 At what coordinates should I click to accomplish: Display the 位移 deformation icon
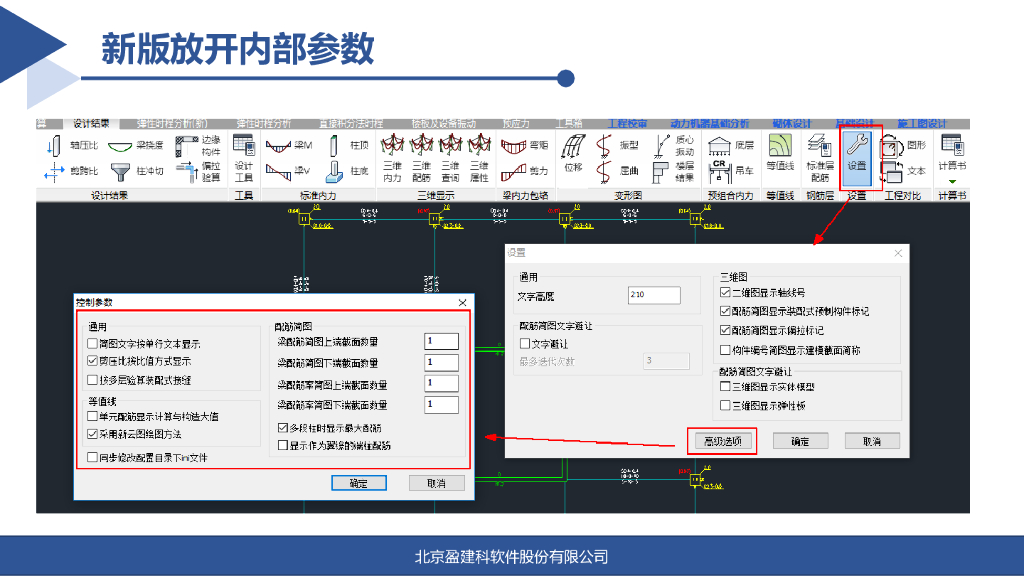573,146
